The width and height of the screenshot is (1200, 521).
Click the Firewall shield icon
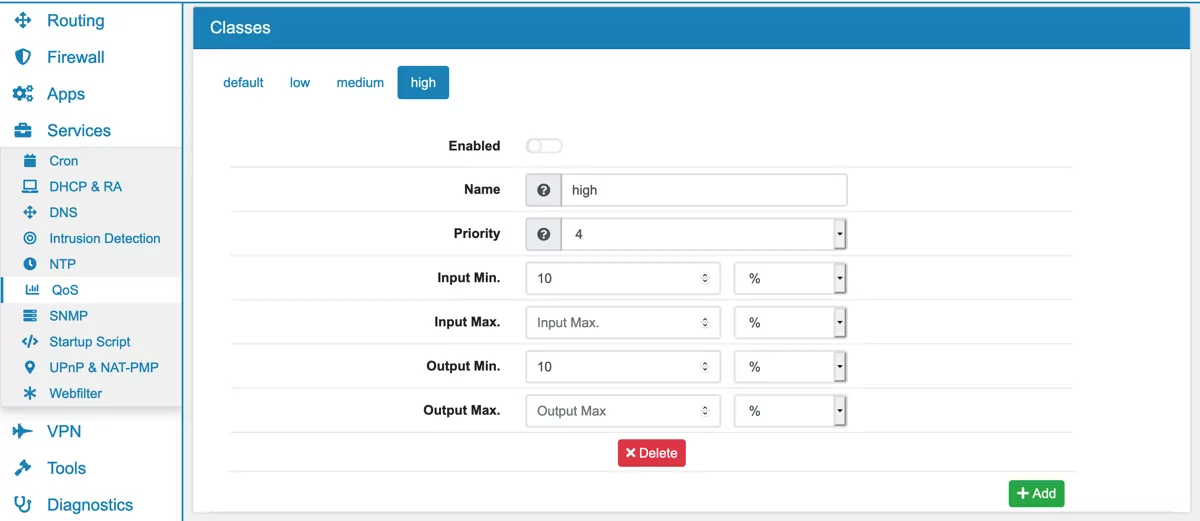(22, 57)
